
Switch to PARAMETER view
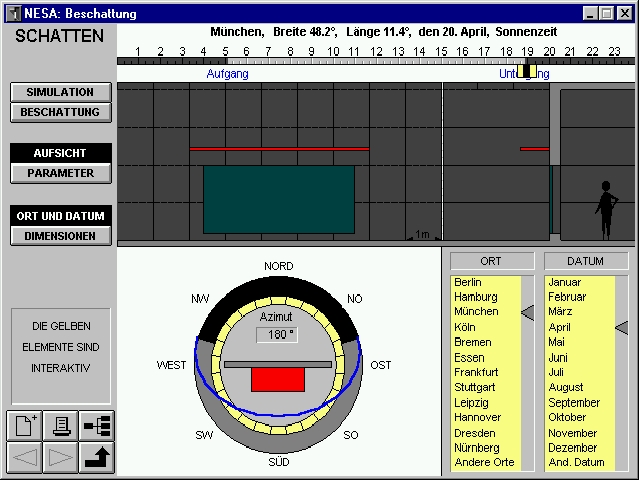coord(60,173)
